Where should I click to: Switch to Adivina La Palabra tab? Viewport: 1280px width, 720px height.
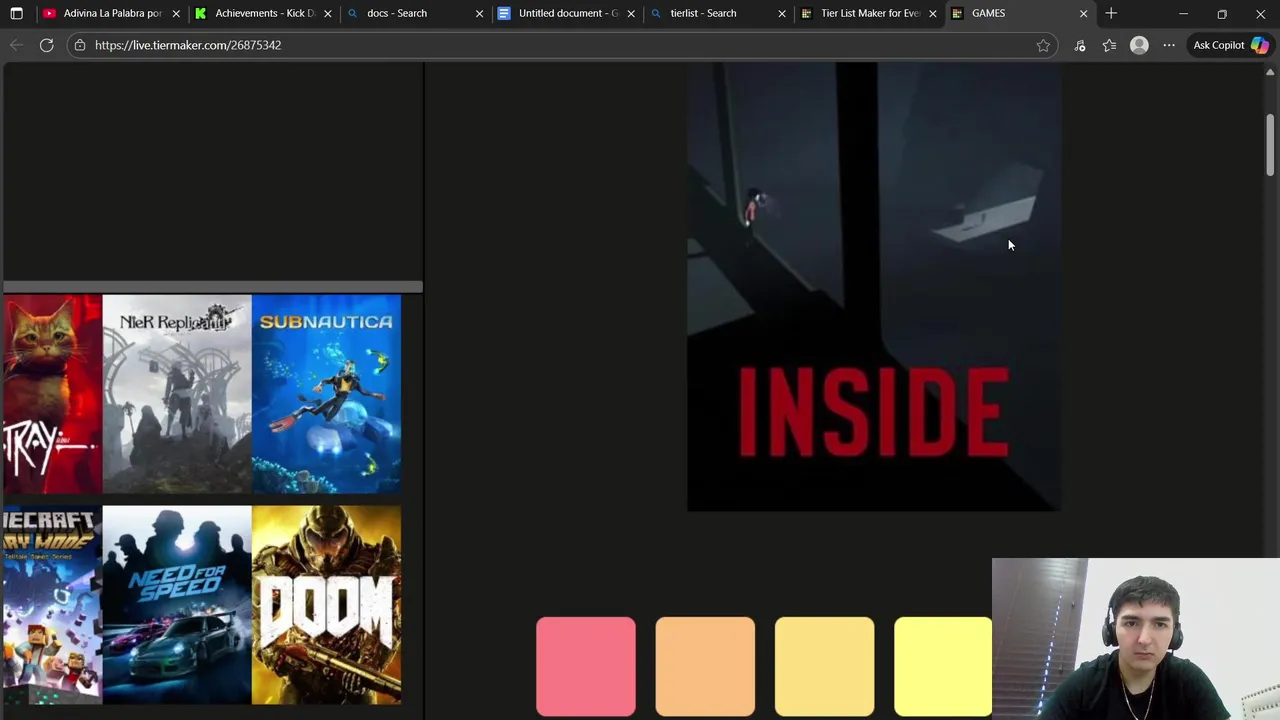[x=112, y=13]
